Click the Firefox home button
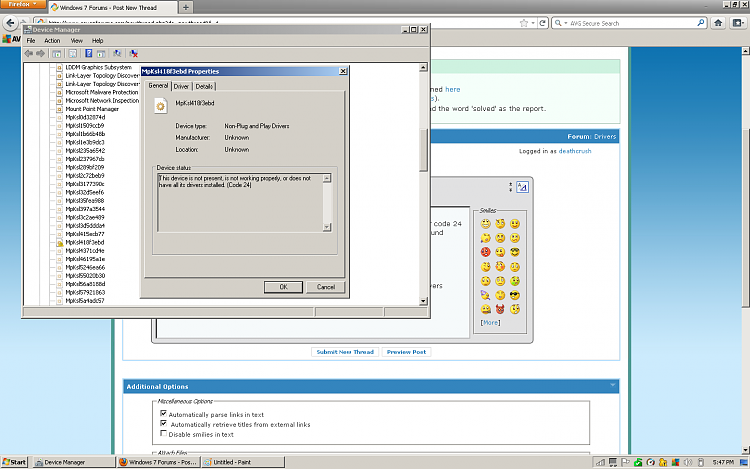750x469 pixels. pos(718,23)
